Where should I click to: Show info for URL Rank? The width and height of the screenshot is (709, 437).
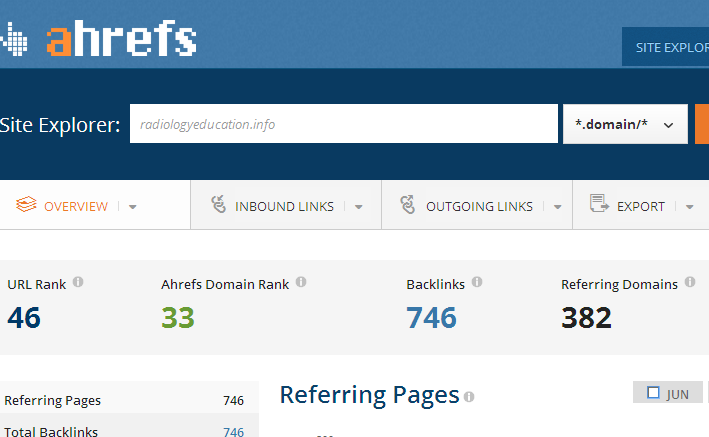(x=78, y=282)
